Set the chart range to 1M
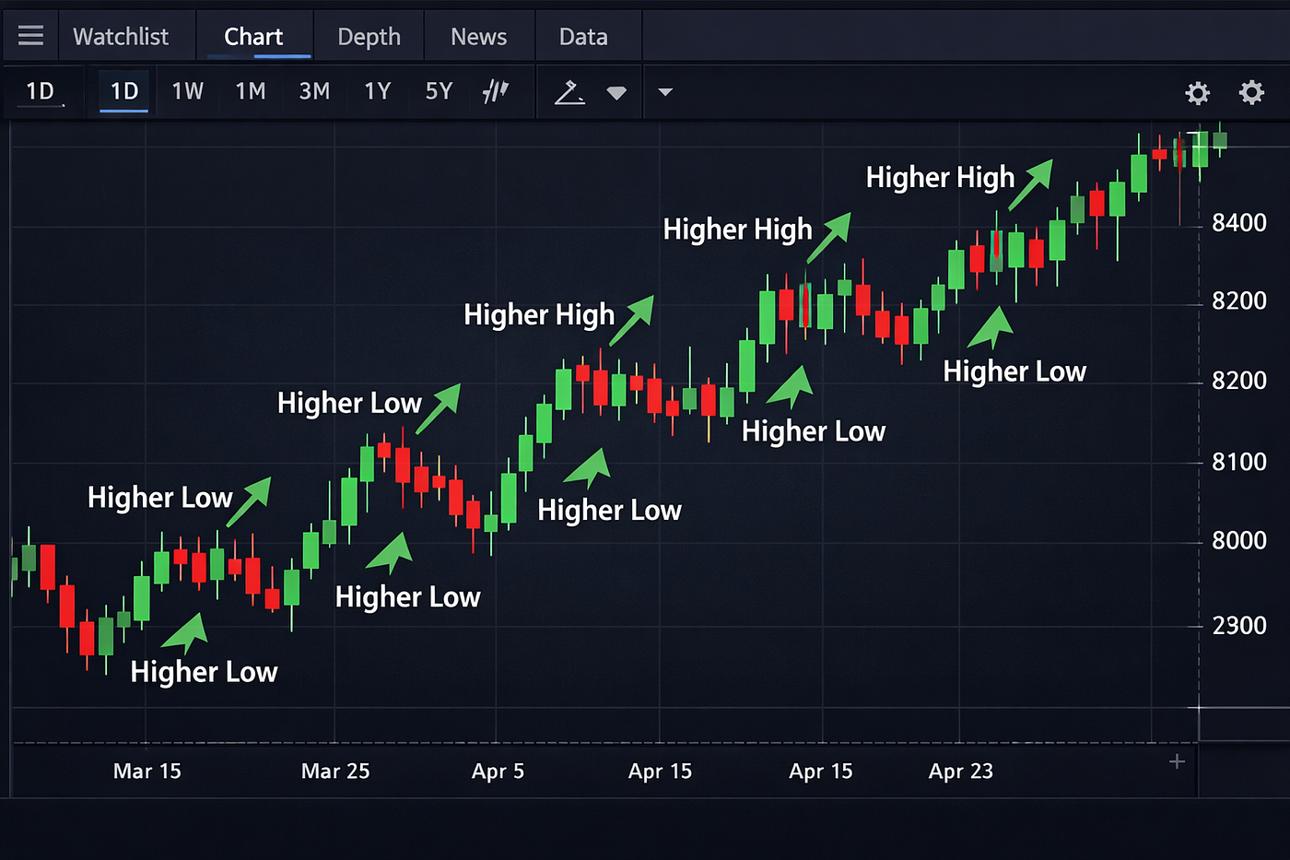Screen dimensions: 1290x860 [250, 92]
